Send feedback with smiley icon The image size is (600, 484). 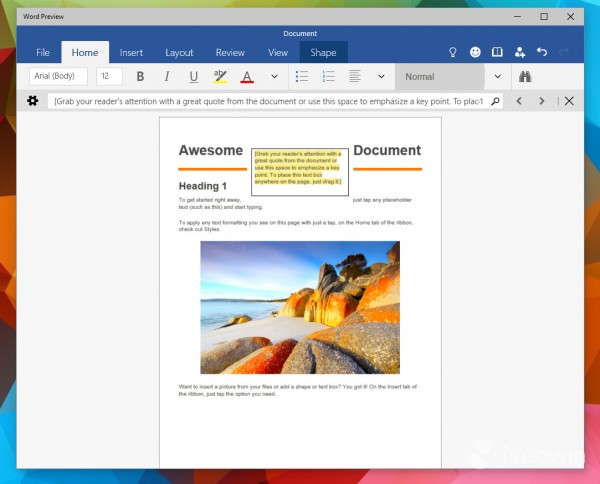475,52
